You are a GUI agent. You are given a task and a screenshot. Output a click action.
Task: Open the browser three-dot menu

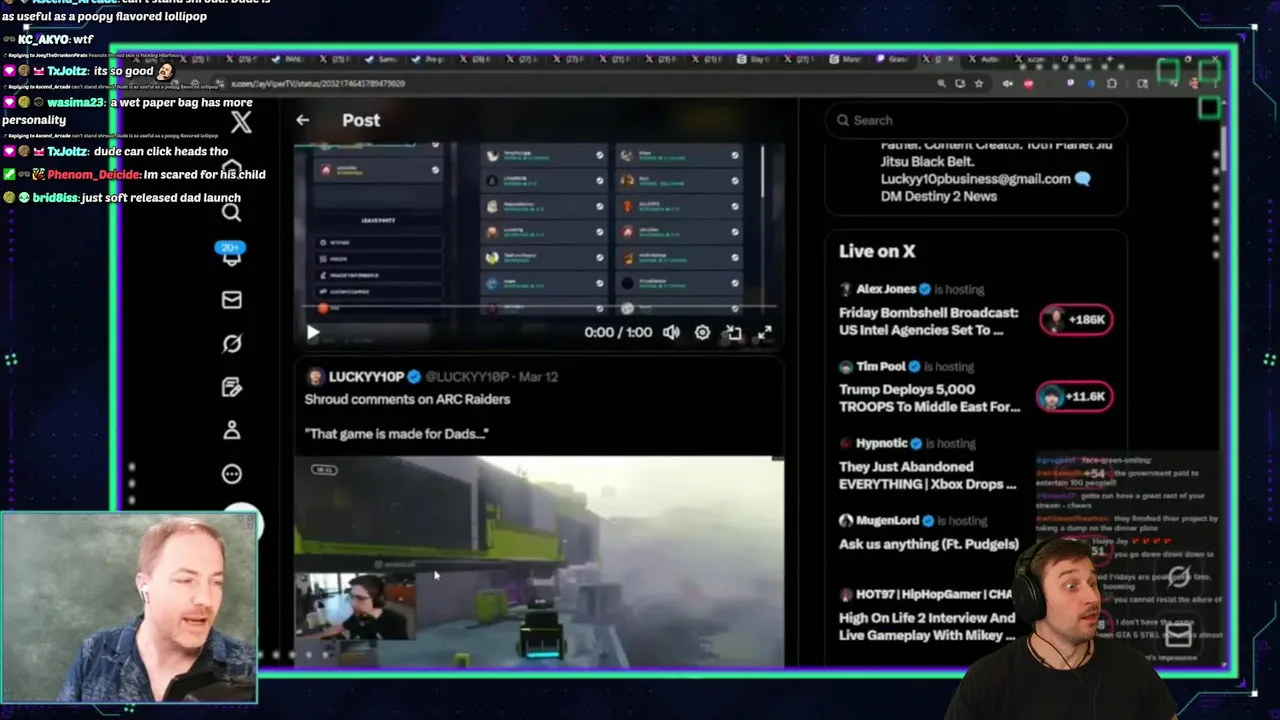pyautogui.click(x=1216, y=83)
